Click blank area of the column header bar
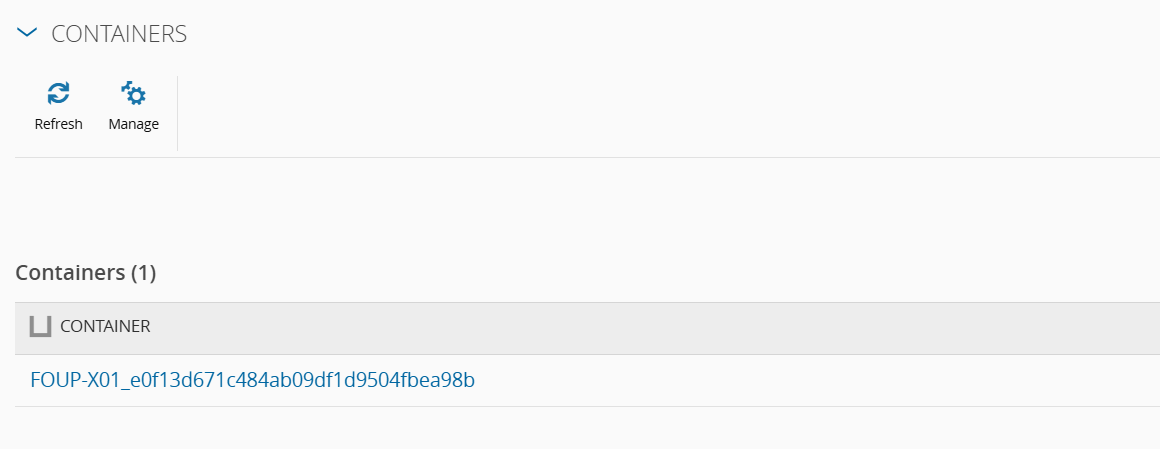This screenshot has height=449, width=1160. pyautogui.click(x=650, y=327)
